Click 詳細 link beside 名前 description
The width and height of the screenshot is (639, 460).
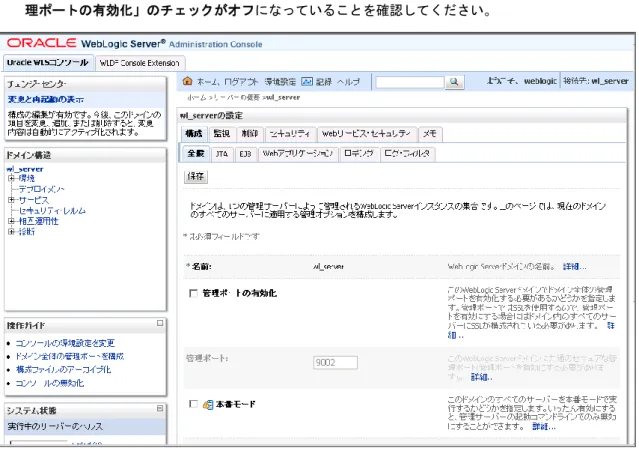[x=575, y=267]
